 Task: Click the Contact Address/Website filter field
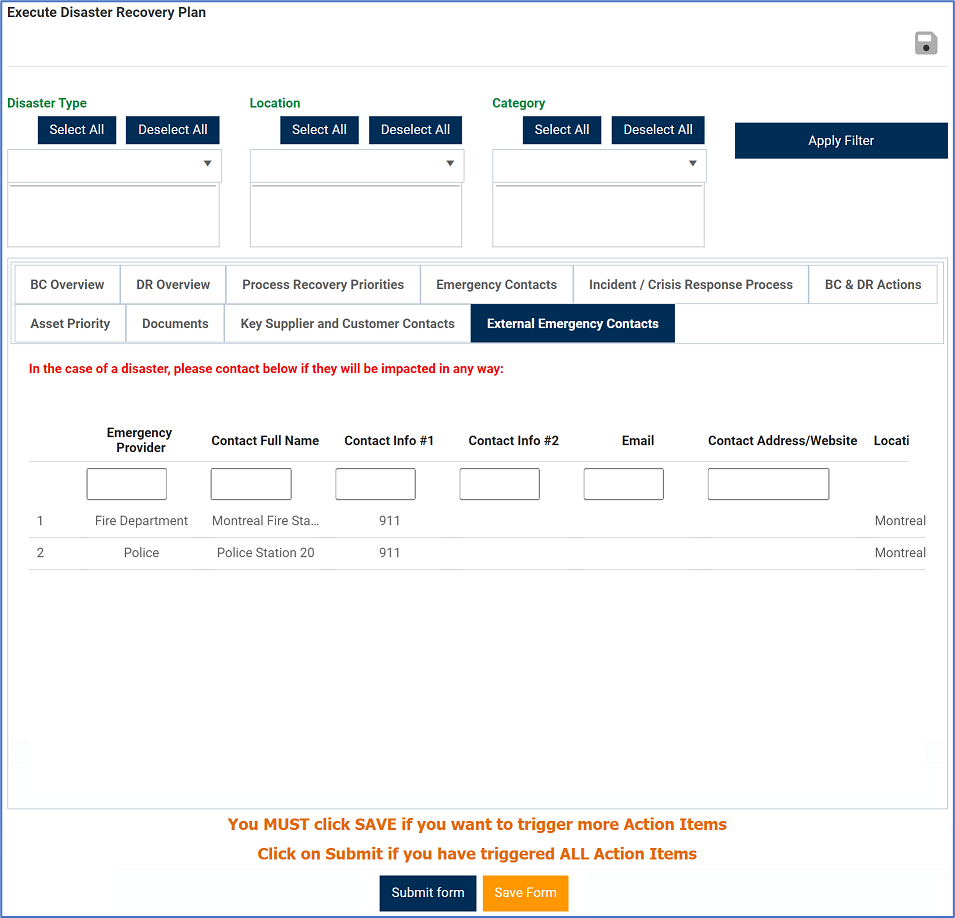[768, 484]
